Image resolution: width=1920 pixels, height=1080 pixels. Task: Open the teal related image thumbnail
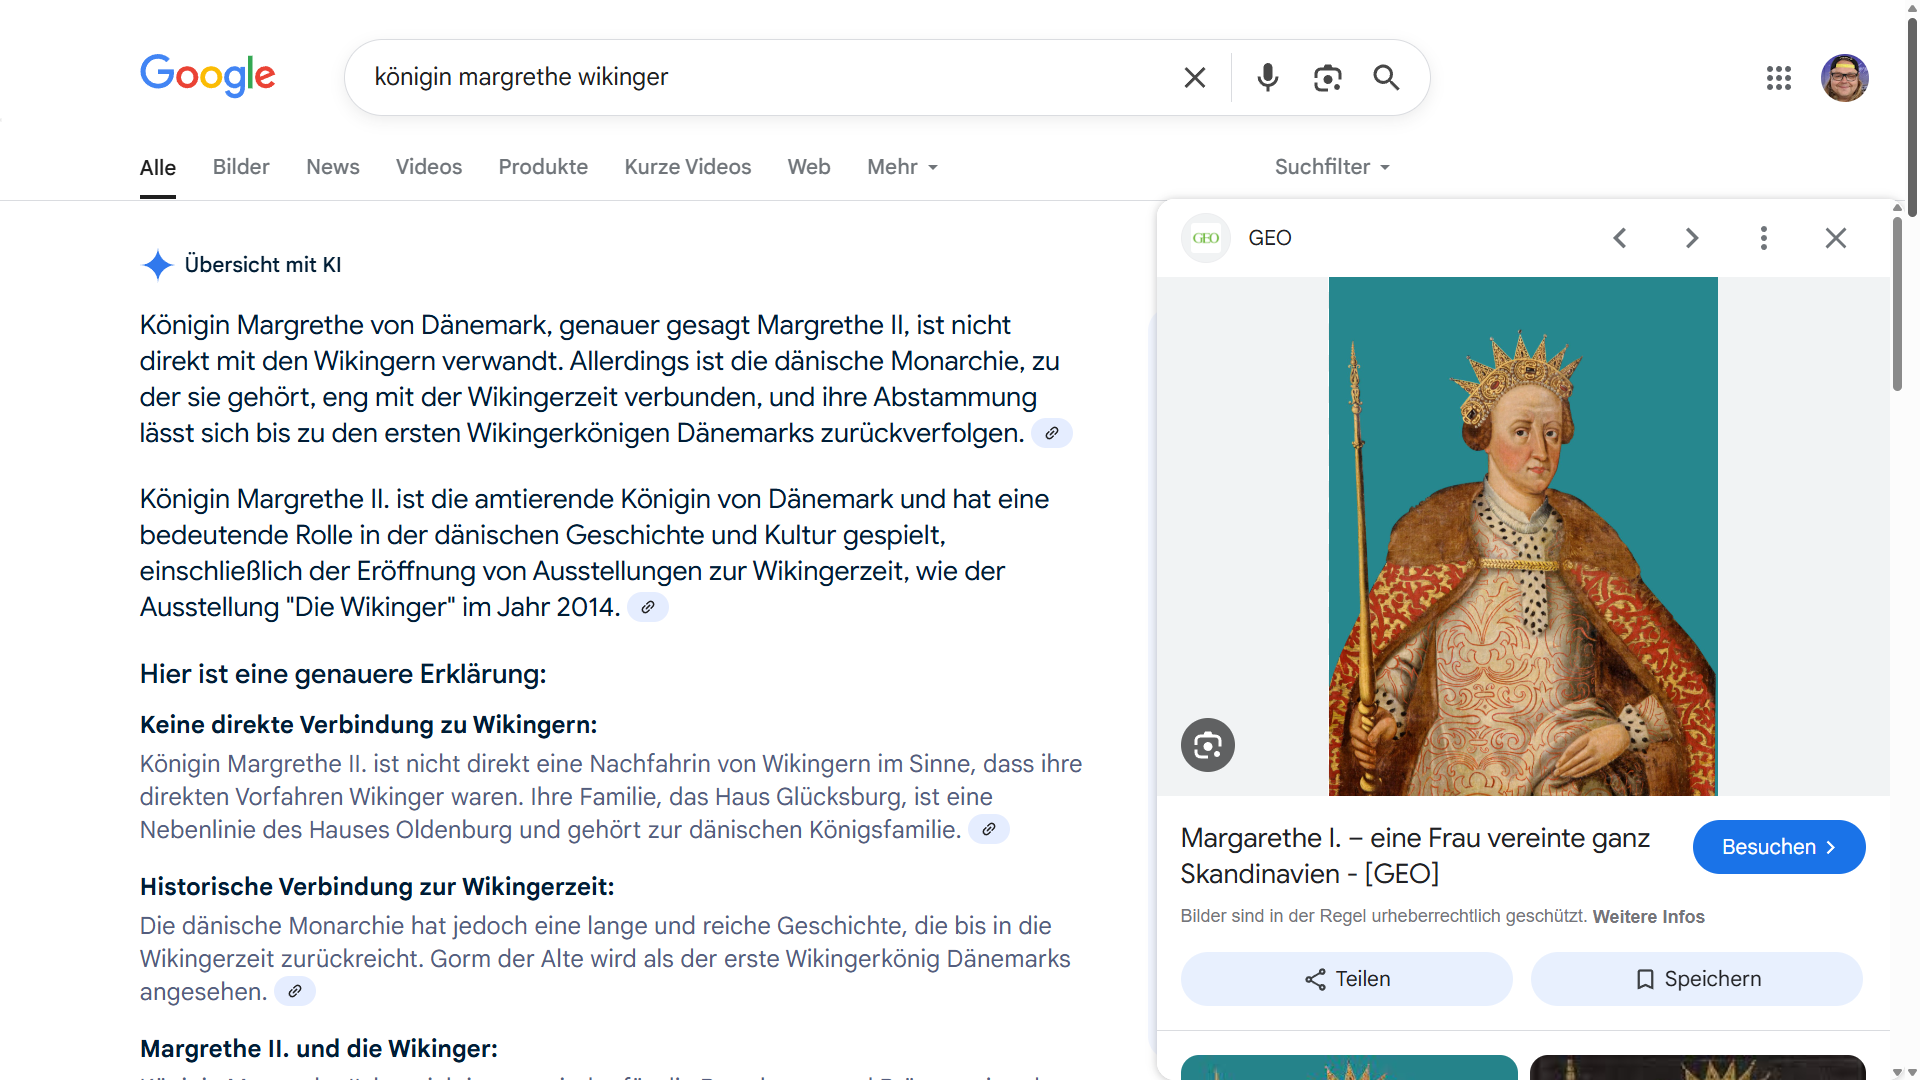[1349, 1068]
